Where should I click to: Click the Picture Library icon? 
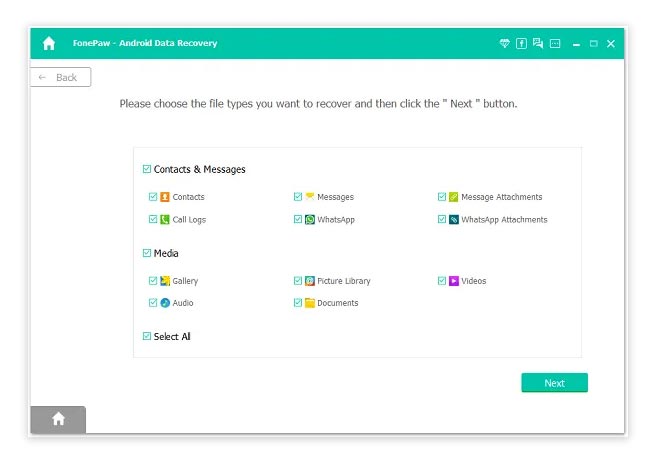pyautogui.click(x=310, y=281)
